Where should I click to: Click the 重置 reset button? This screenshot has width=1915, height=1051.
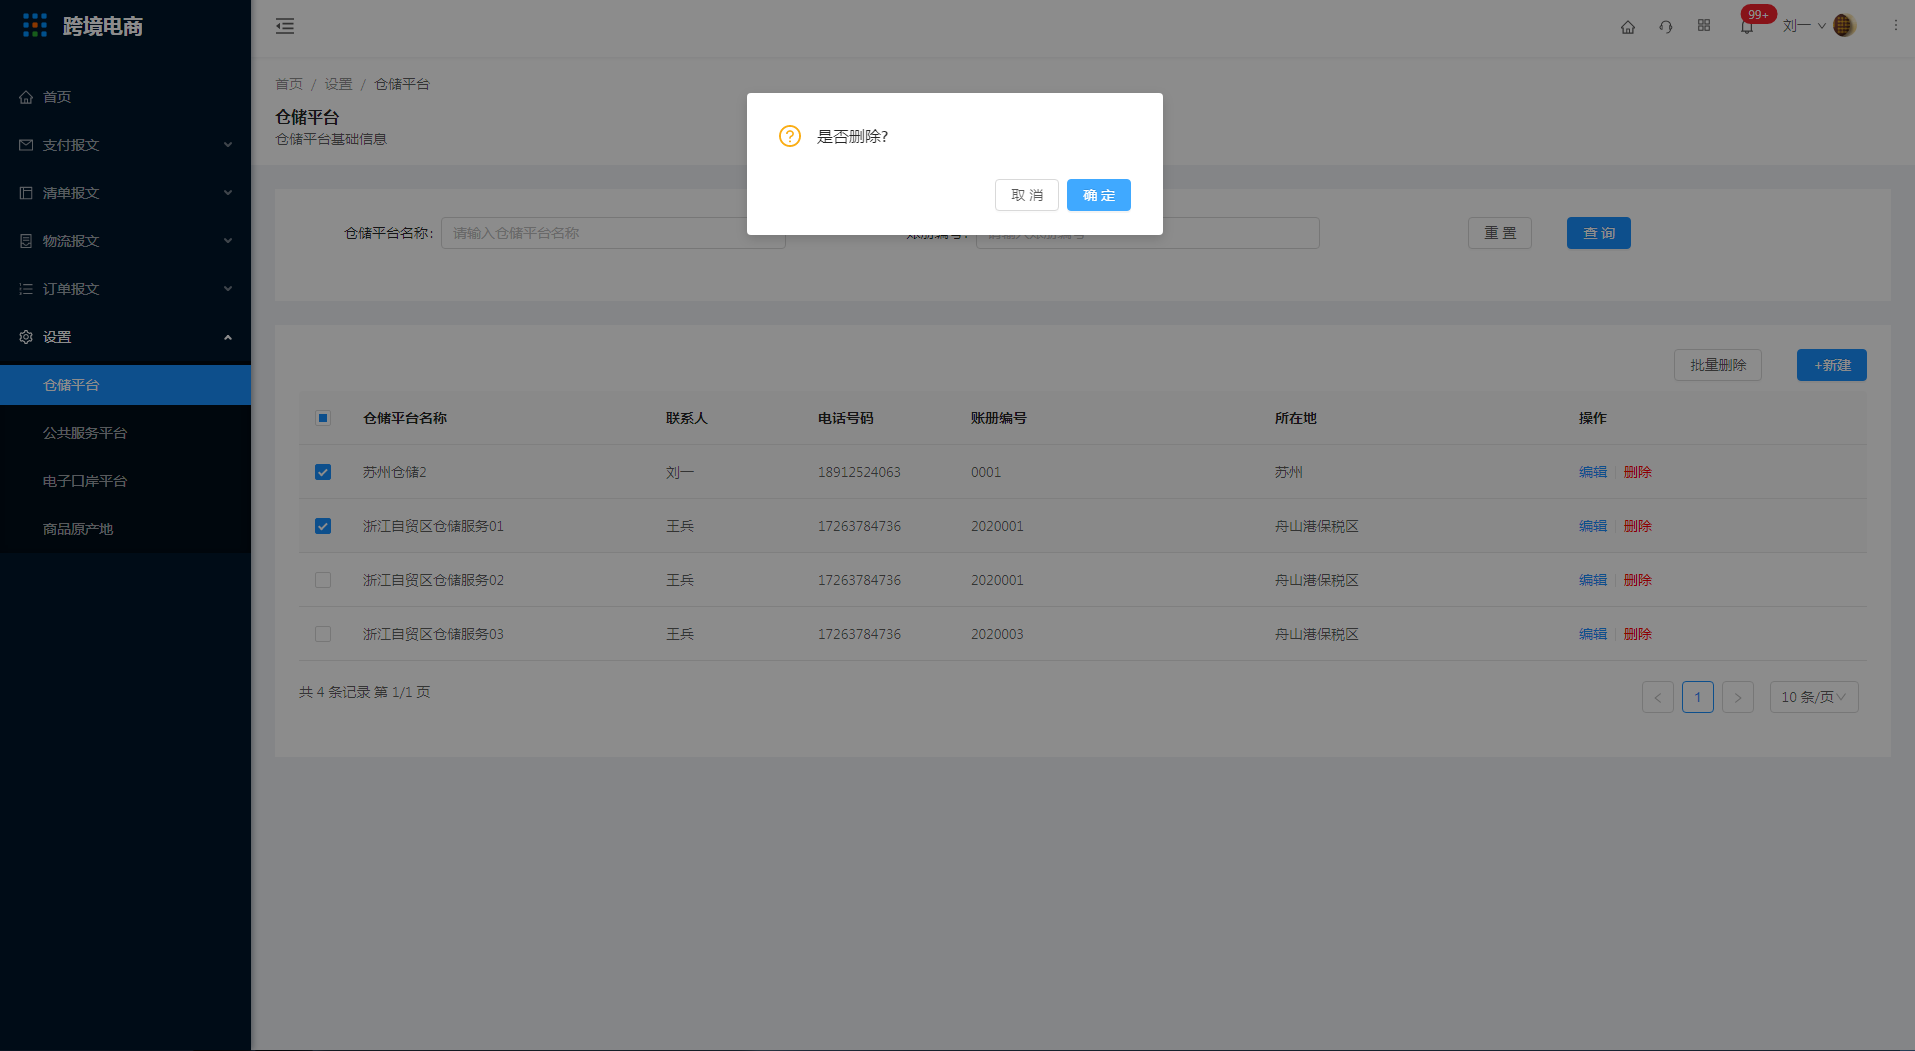click(1500, 233)
